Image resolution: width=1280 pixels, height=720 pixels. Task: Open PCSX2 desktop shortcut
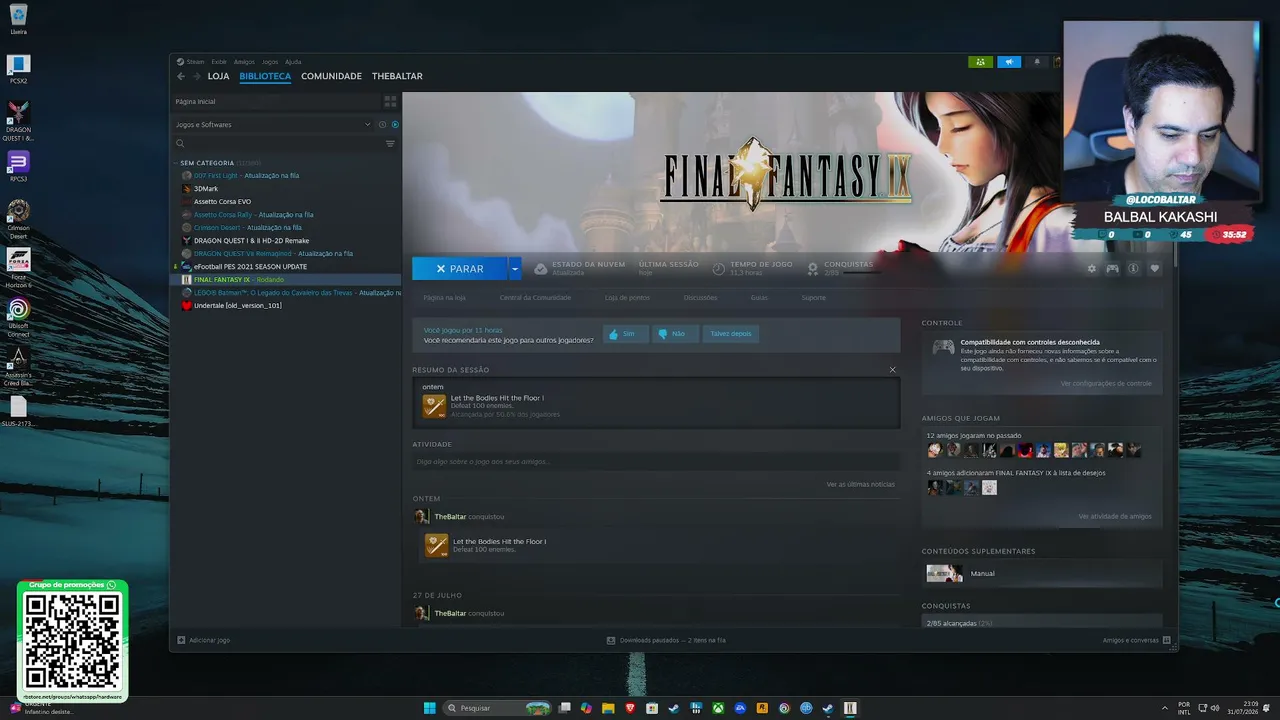(x=18, y=70)
